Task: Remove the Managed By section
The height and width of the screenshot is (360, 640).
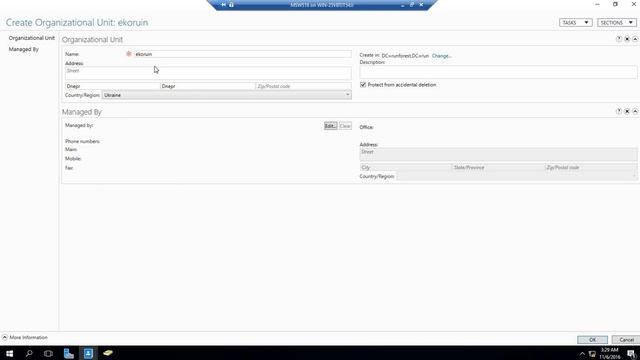Action: (x=627, y=111)
